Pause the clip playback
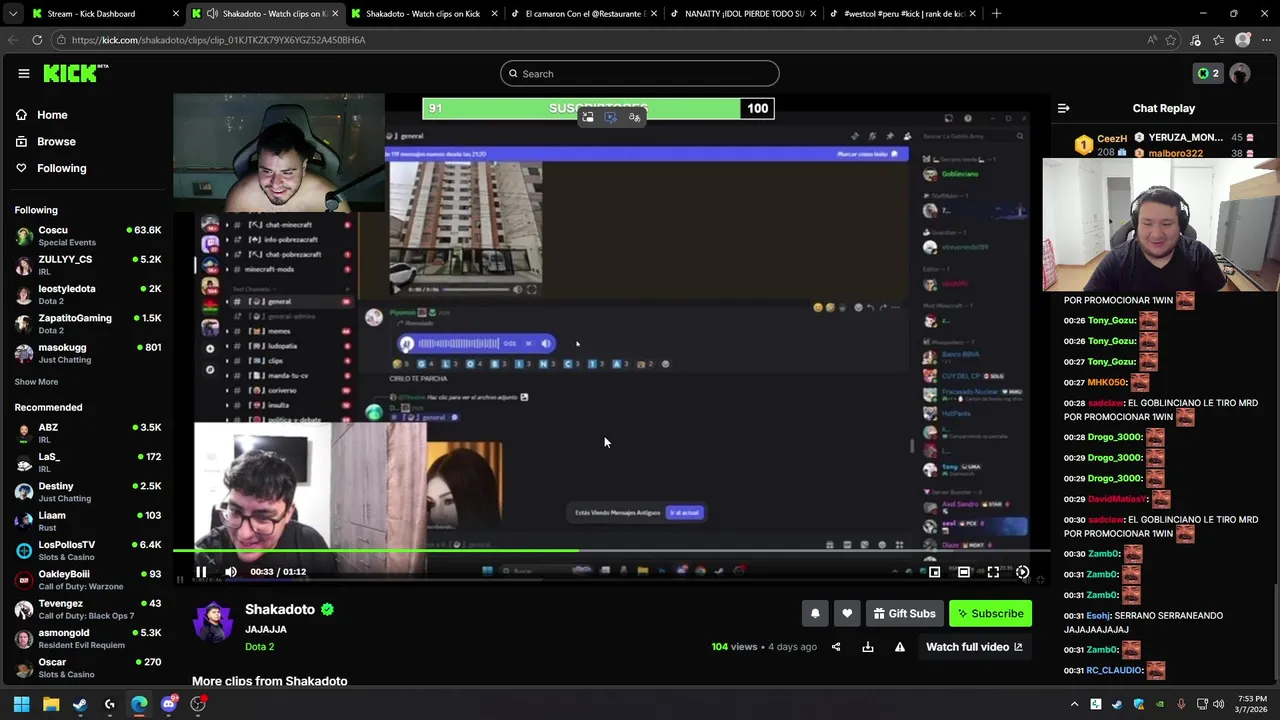 (201, 572)
